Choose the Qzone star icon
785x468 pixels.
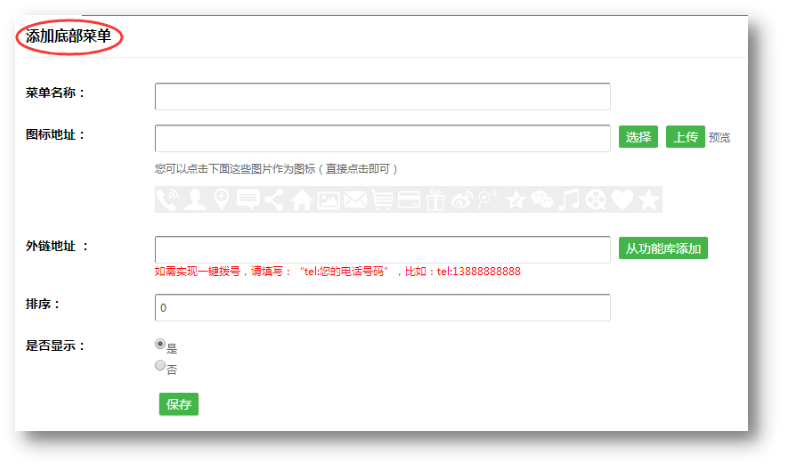(x=516, y=200)
